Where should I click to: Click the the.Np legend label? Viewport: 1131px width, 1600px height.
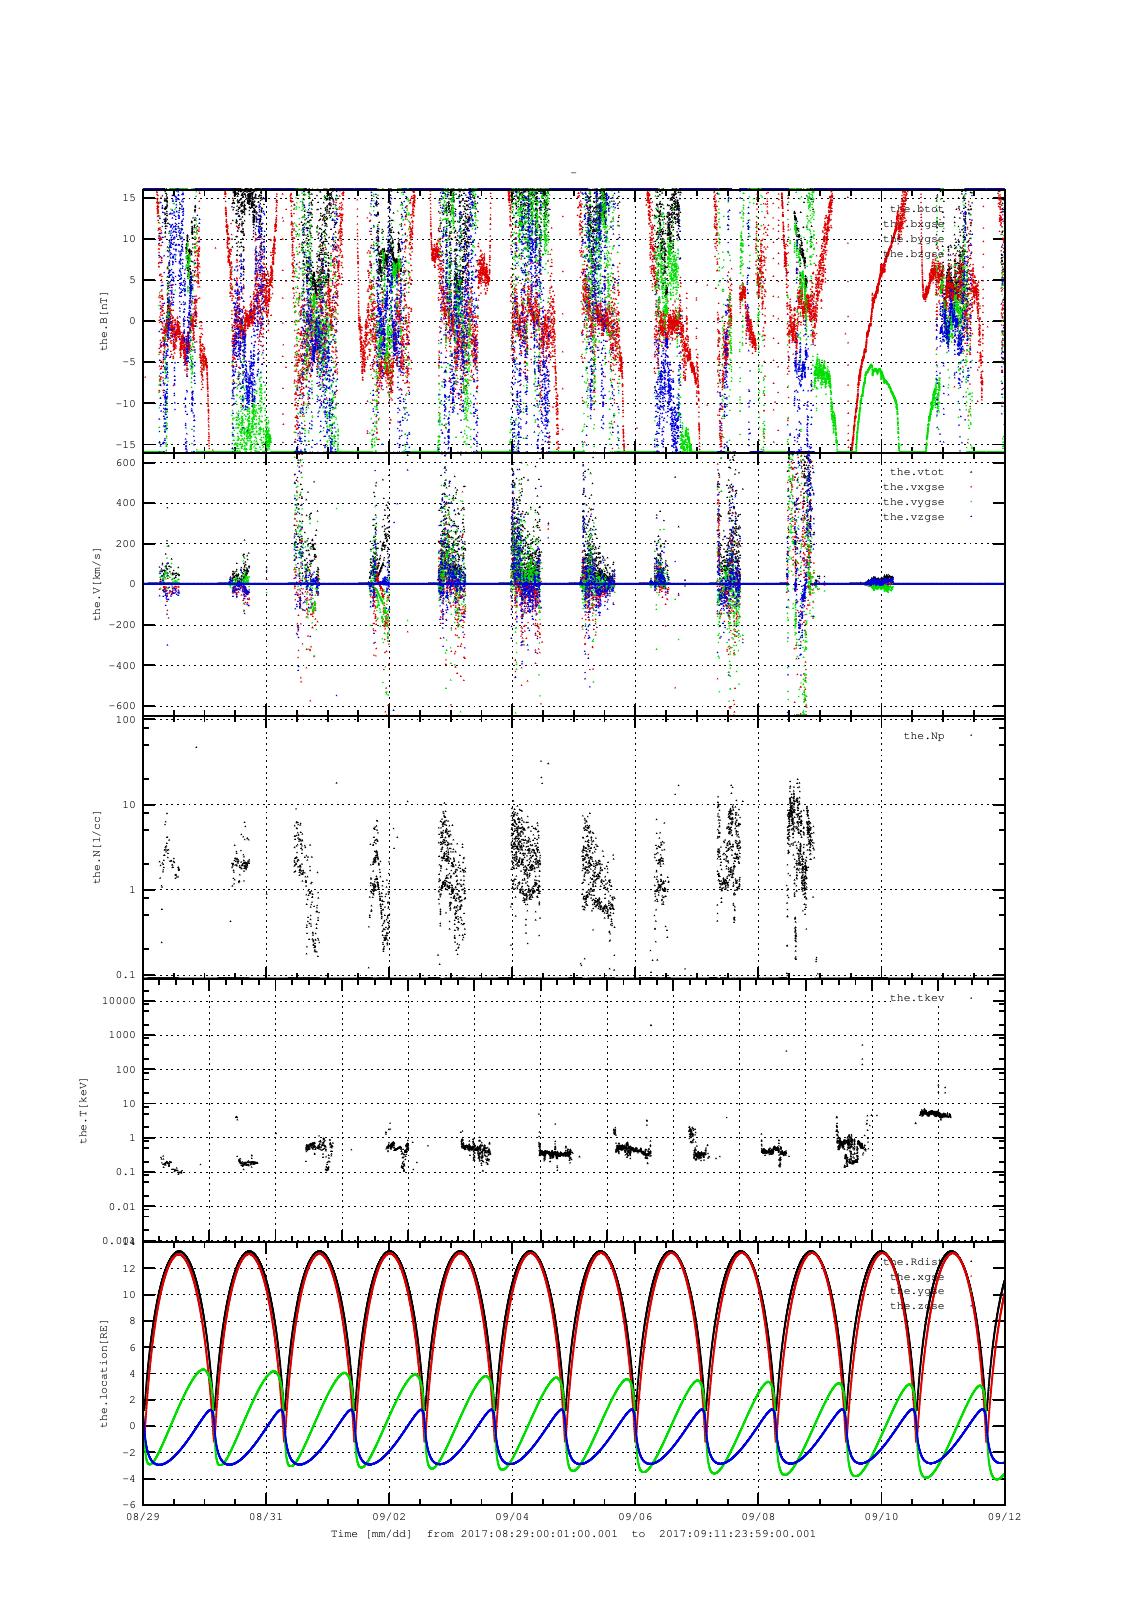point(923,736)
